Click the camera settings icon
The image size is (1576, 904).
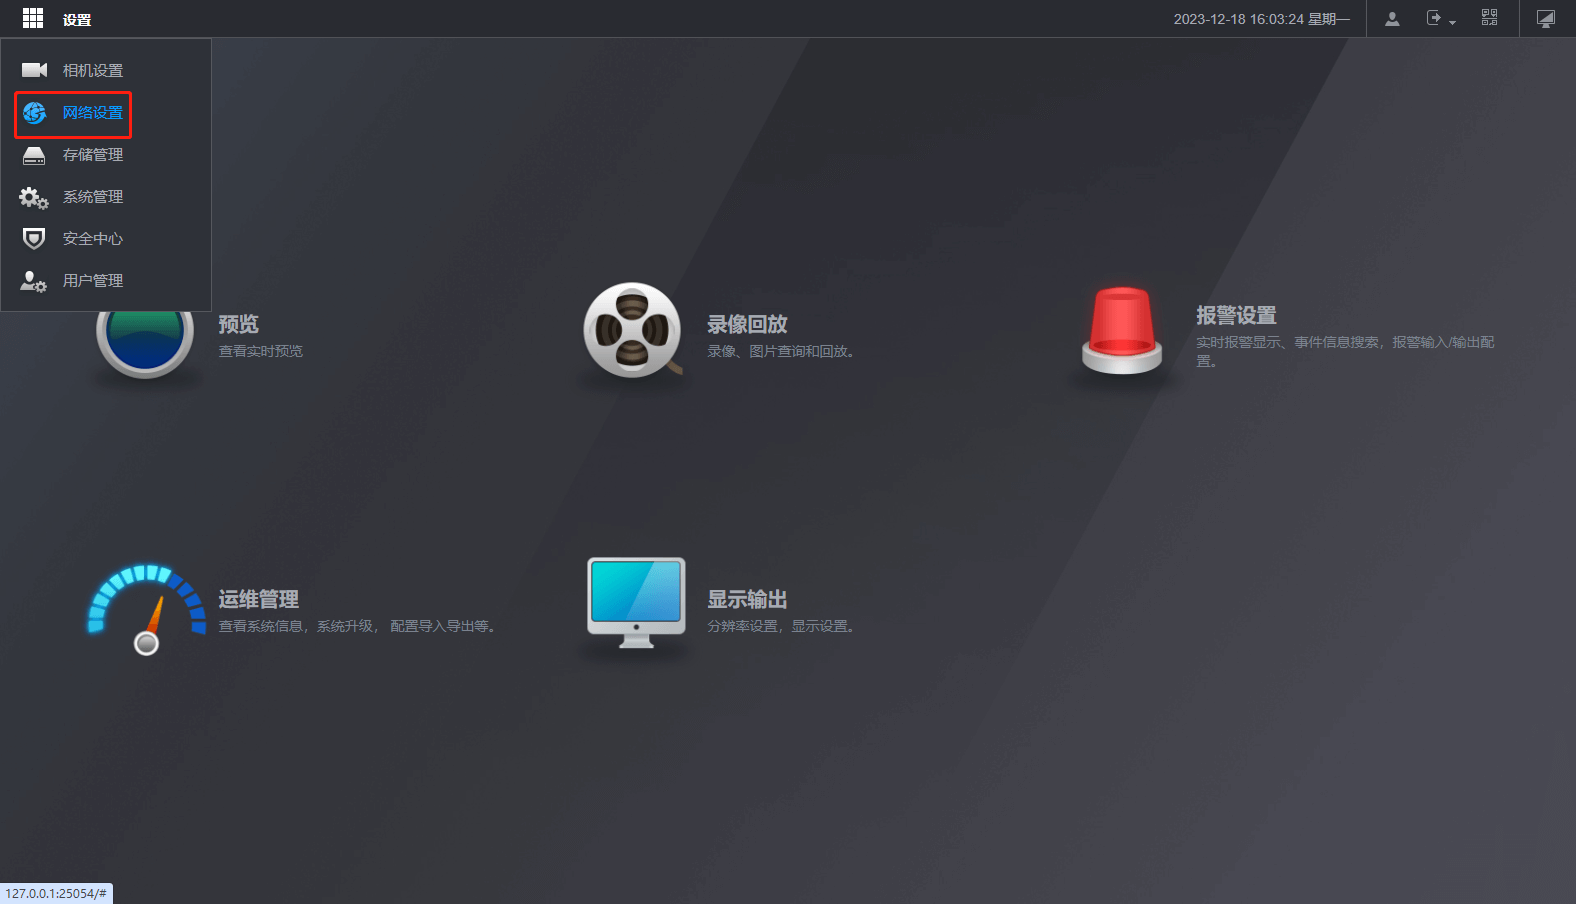pyautogui.click(x=35, y=70)
